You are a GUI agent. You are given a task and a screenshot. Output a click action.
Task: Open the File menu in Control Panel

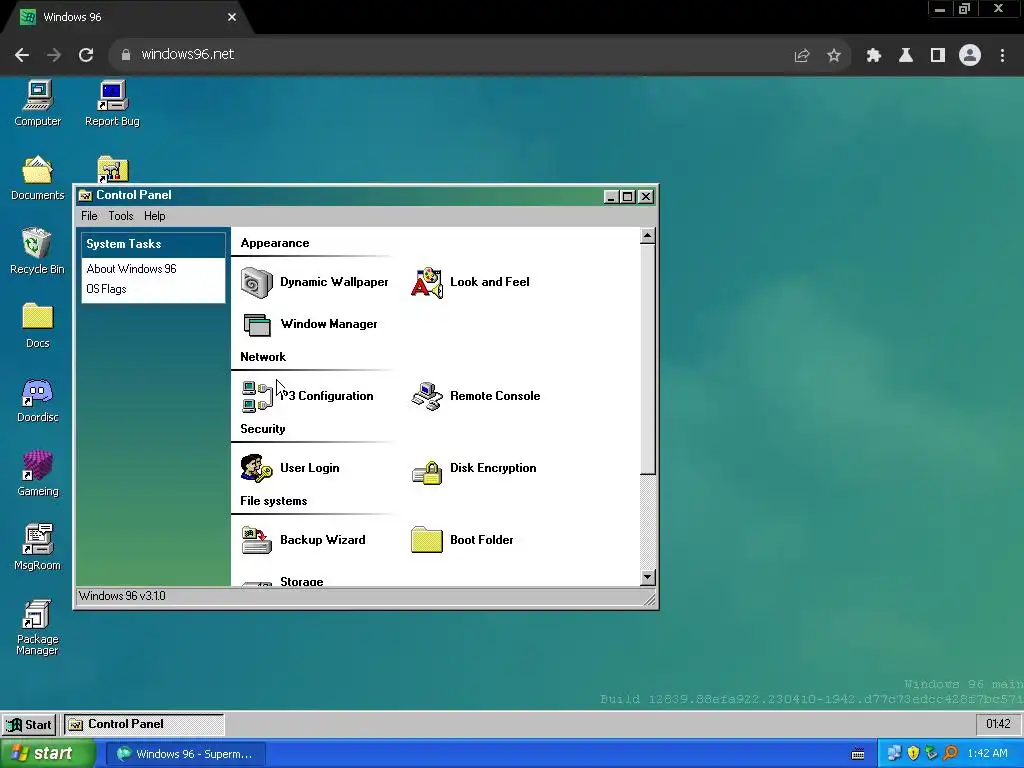tap(89, 216)
